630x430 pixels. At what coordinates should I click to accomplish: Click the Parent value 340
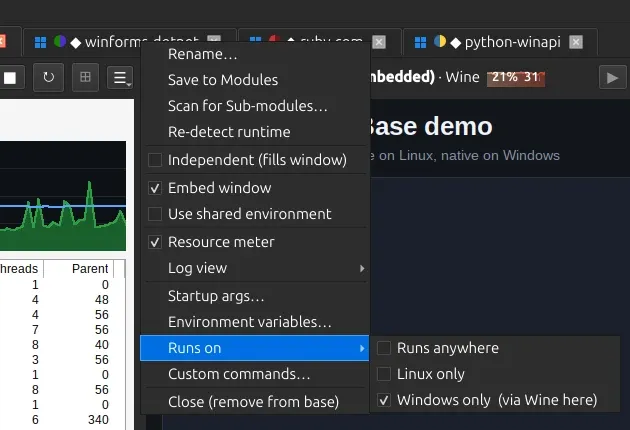coord(98,420)
